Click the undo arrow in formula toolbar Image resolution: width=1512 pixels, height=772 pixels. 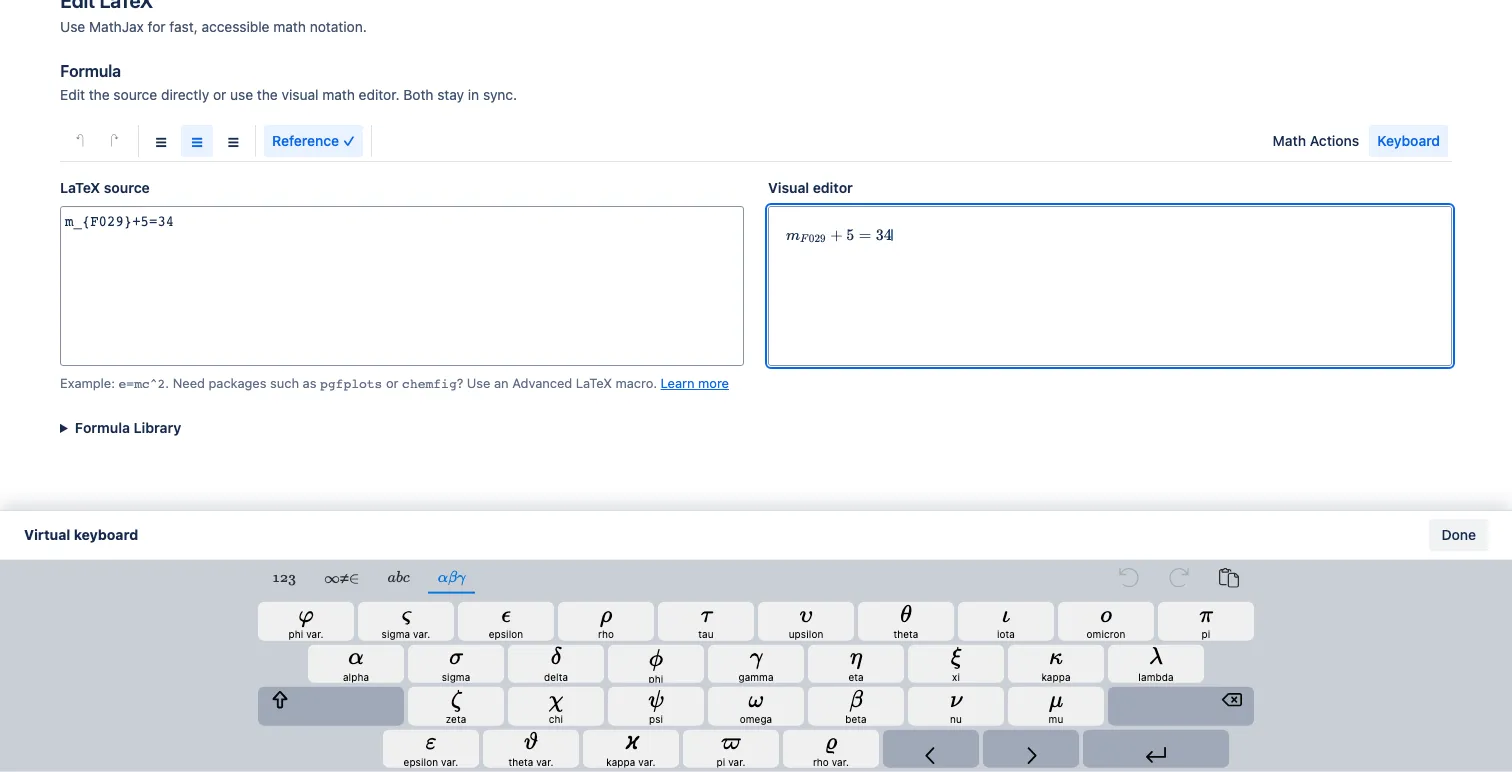[80, 141]
